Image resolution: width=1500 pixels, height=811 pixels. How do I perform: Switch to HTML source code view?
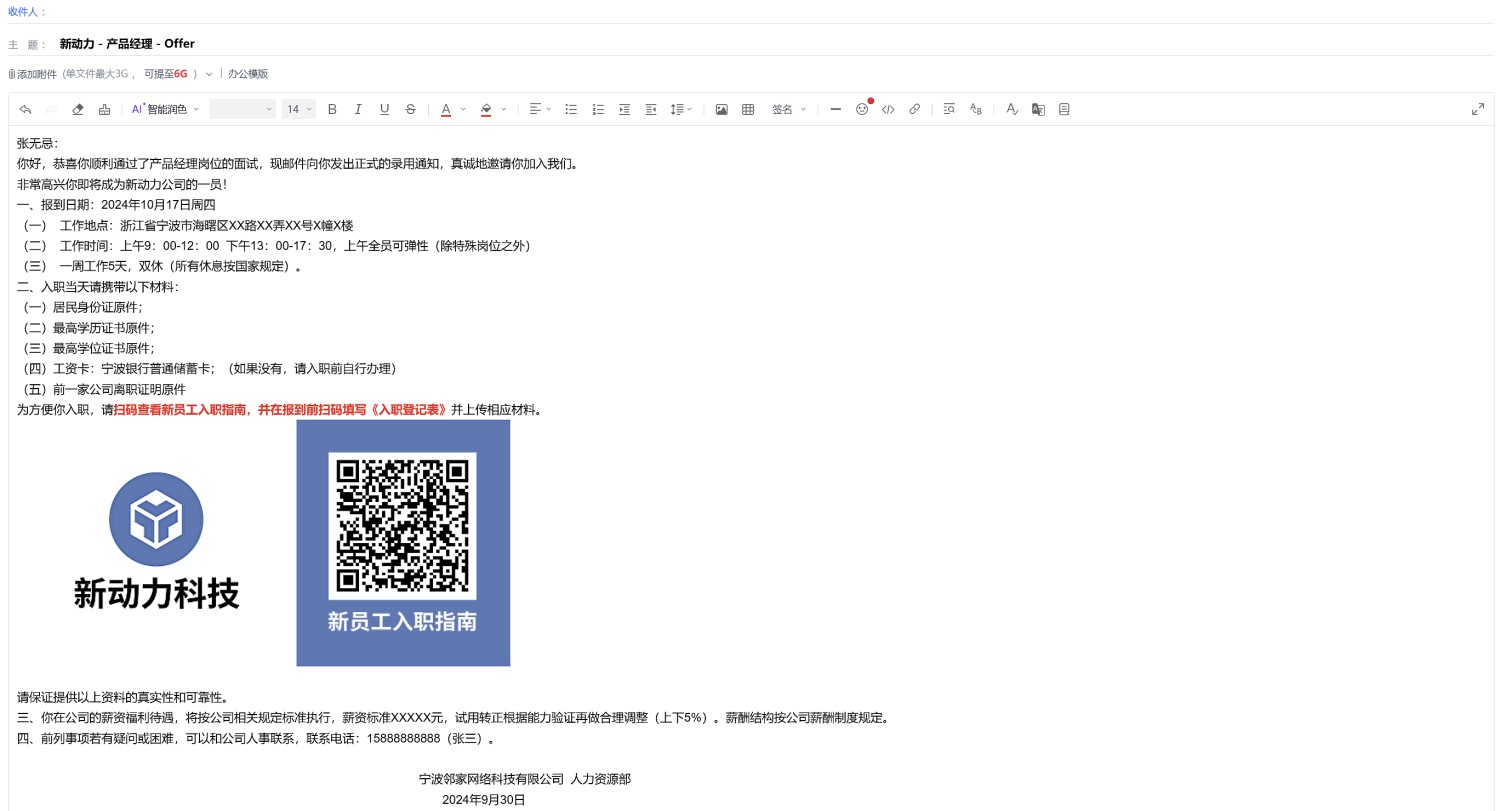[888, 109]
